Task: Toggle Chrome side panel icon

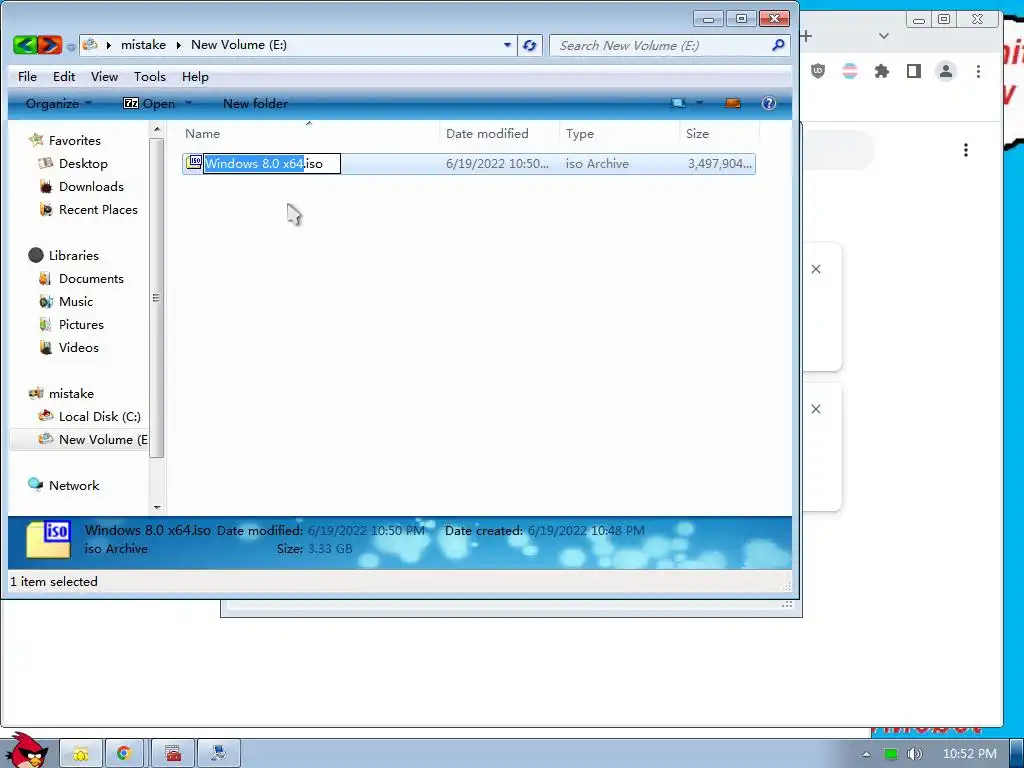Action: click(x=914, y=71)
